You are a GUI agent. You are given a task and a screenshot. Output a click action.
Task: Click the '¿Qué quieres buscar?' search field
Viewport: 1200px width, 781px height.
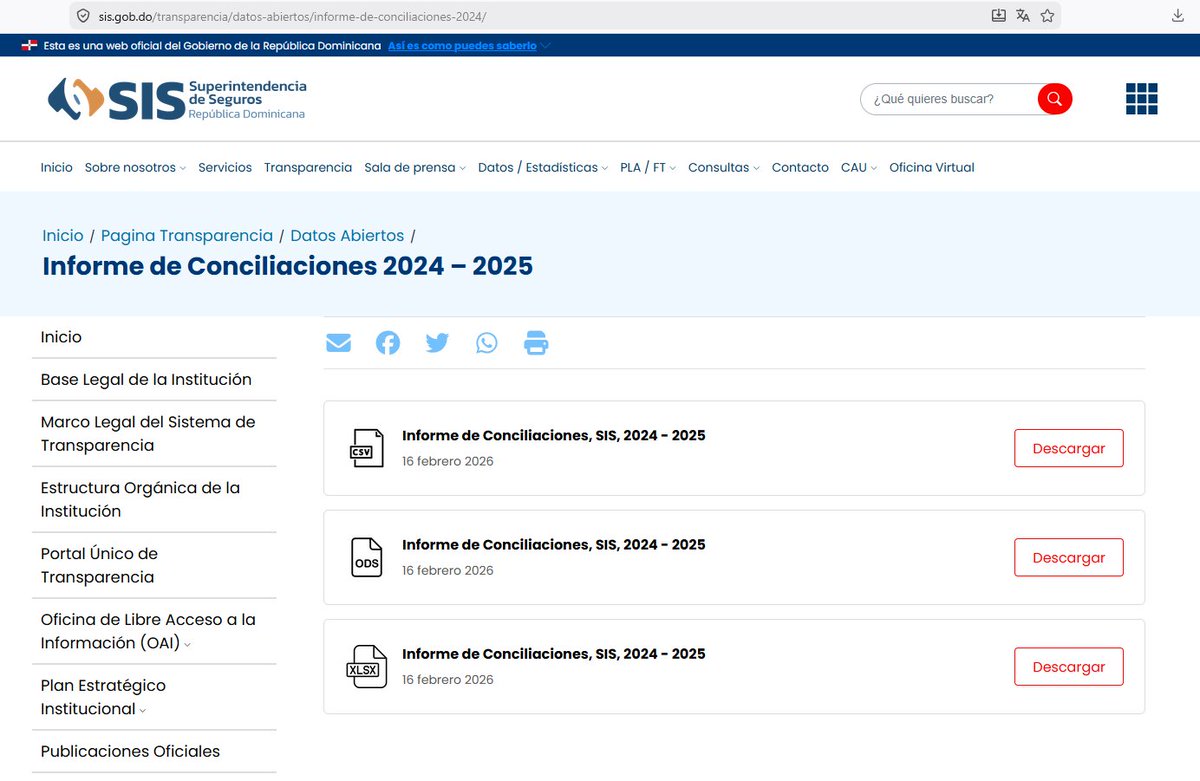pyautogui.click(x=949, y=99)
